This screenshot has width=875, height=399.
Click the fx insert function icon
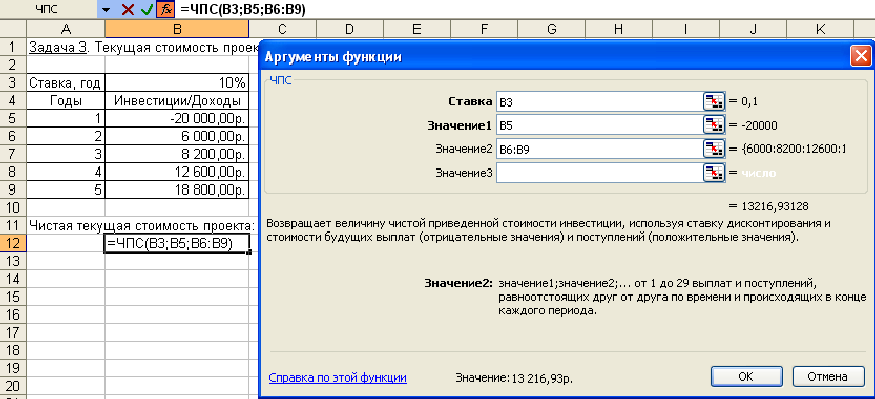click(165, 9)
